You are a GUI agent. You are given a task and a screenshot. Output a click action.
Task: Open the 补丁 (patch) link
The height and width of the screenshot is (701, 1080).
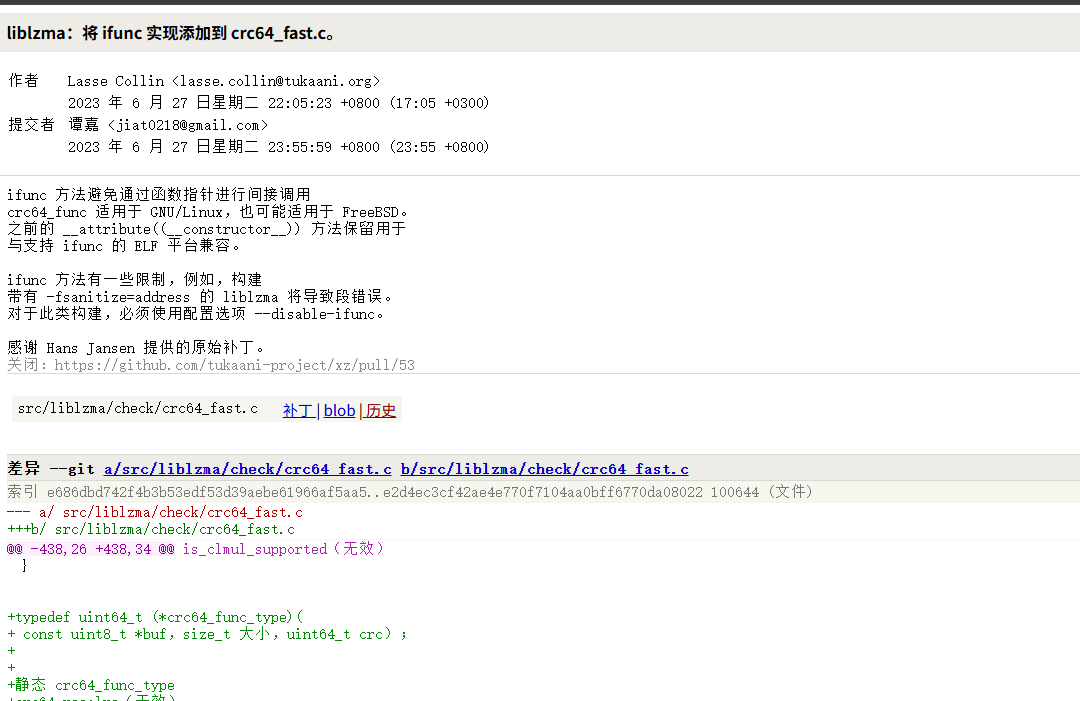click(297, 411)
